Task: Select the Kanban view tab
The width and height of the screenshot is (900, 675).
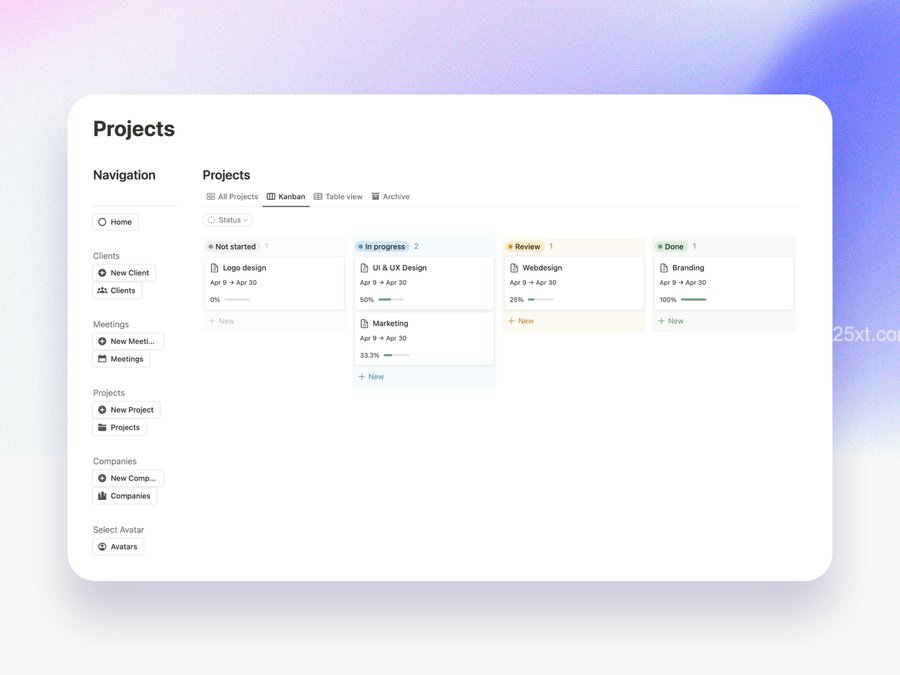Action: tap(286, 197)
